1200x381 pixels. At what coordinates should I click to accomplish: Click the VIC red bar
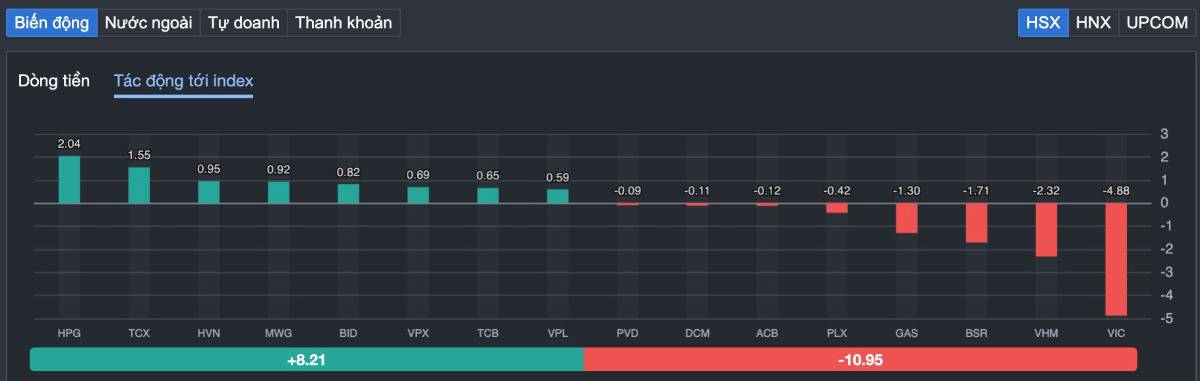coord(1116,260)
